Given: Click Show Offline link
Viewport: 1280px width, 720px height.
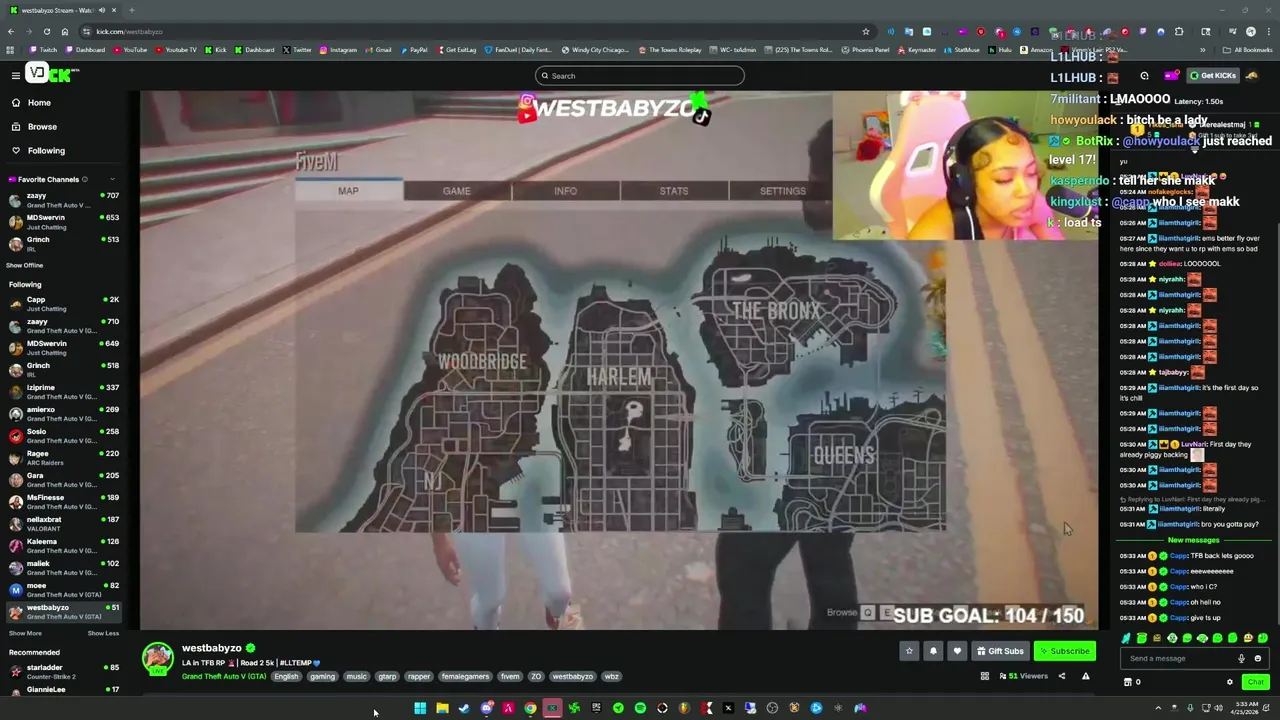Looking at the screenshot, I should pos(25,265).
